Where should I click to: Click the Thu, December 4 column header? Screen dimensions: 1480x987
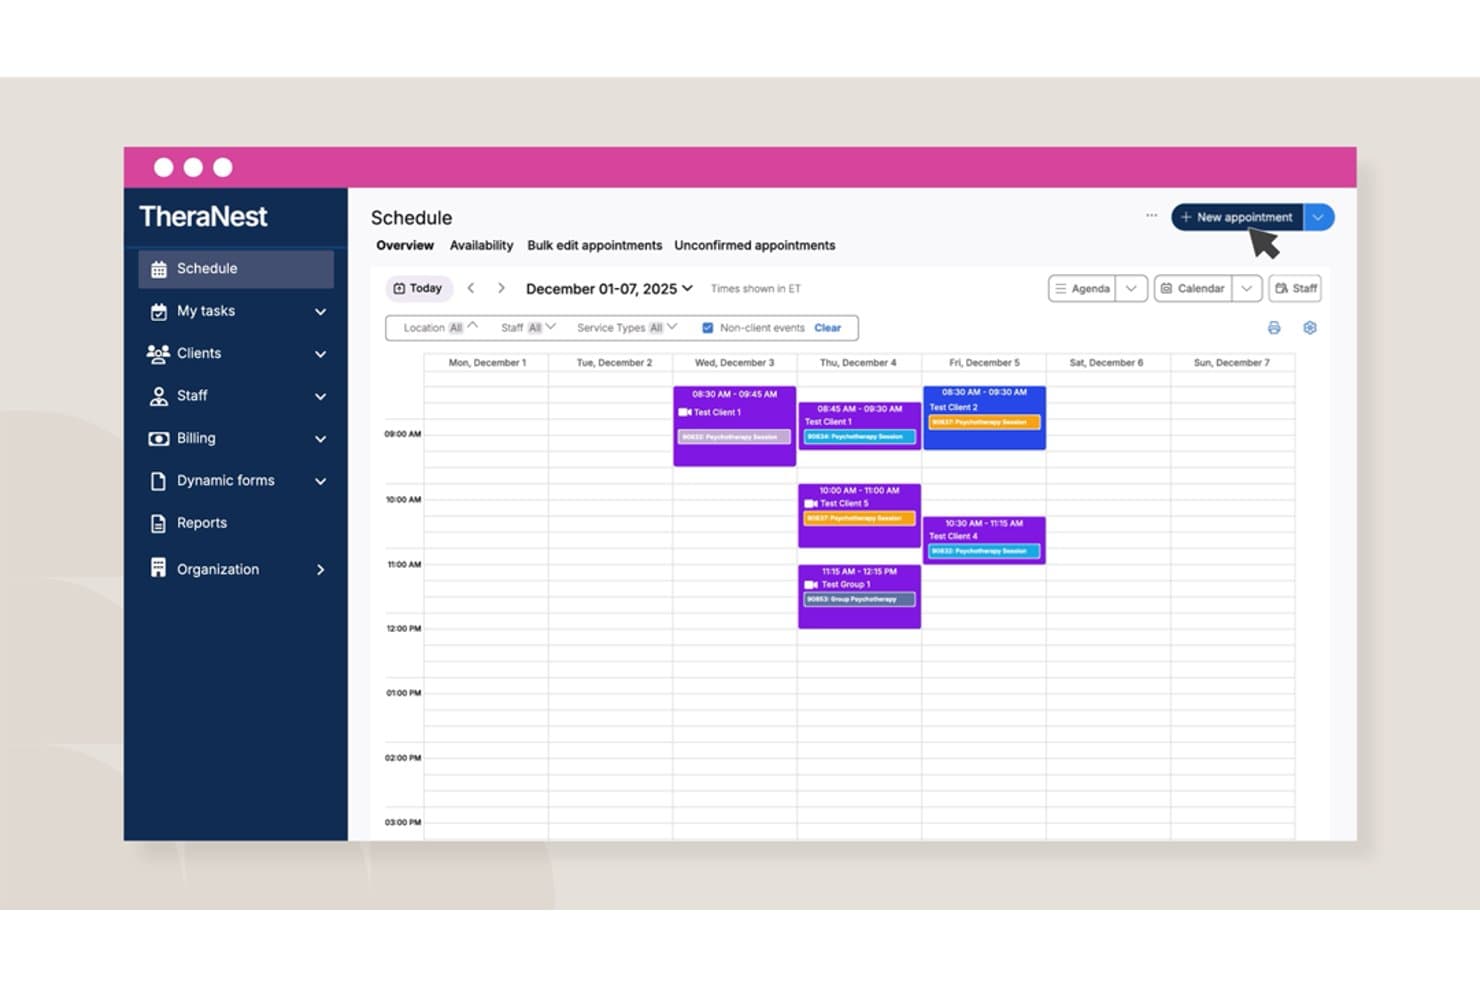click(x=859, y=363)
